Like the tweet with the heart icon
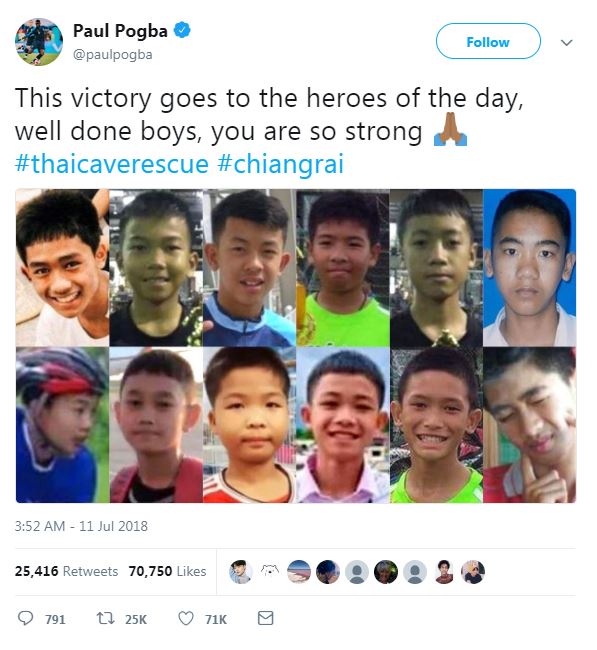This screenshot has width=597, height=650. (186, 618)
